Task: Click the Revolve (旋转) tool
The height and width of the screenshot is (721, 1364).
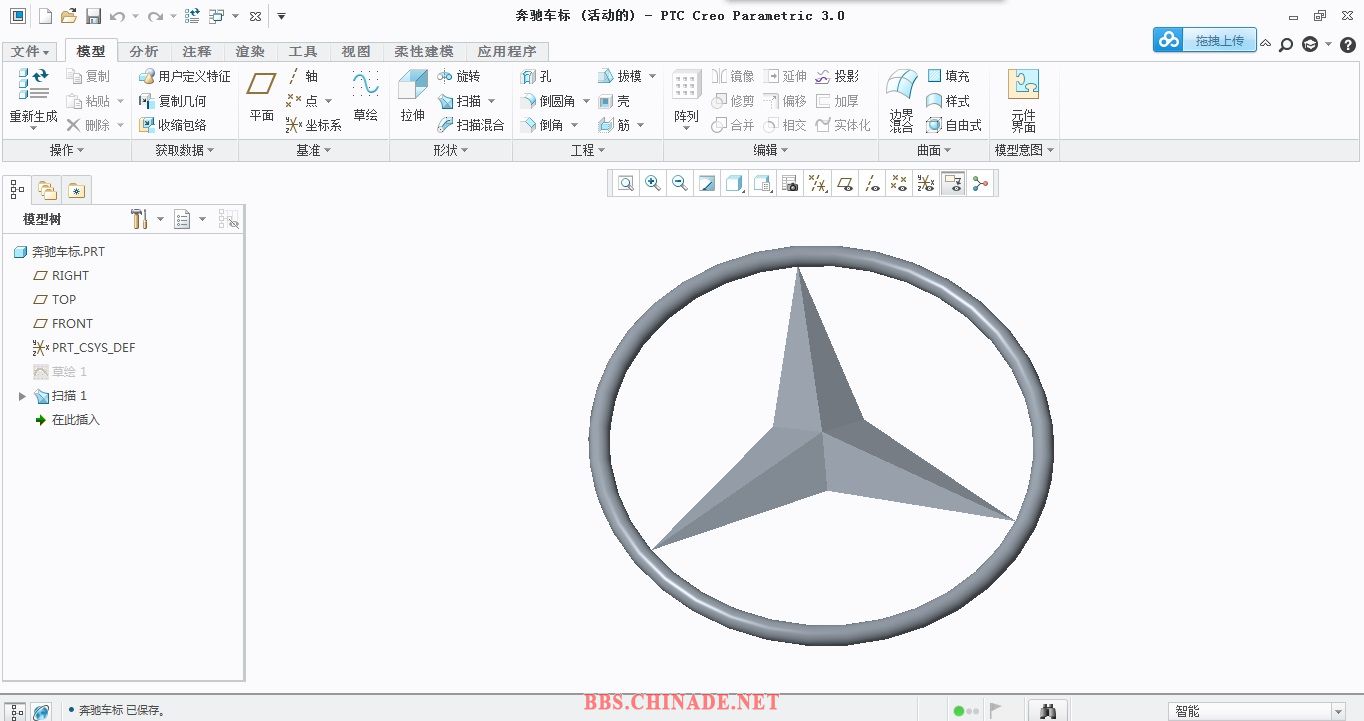Action: coord(459,76)
